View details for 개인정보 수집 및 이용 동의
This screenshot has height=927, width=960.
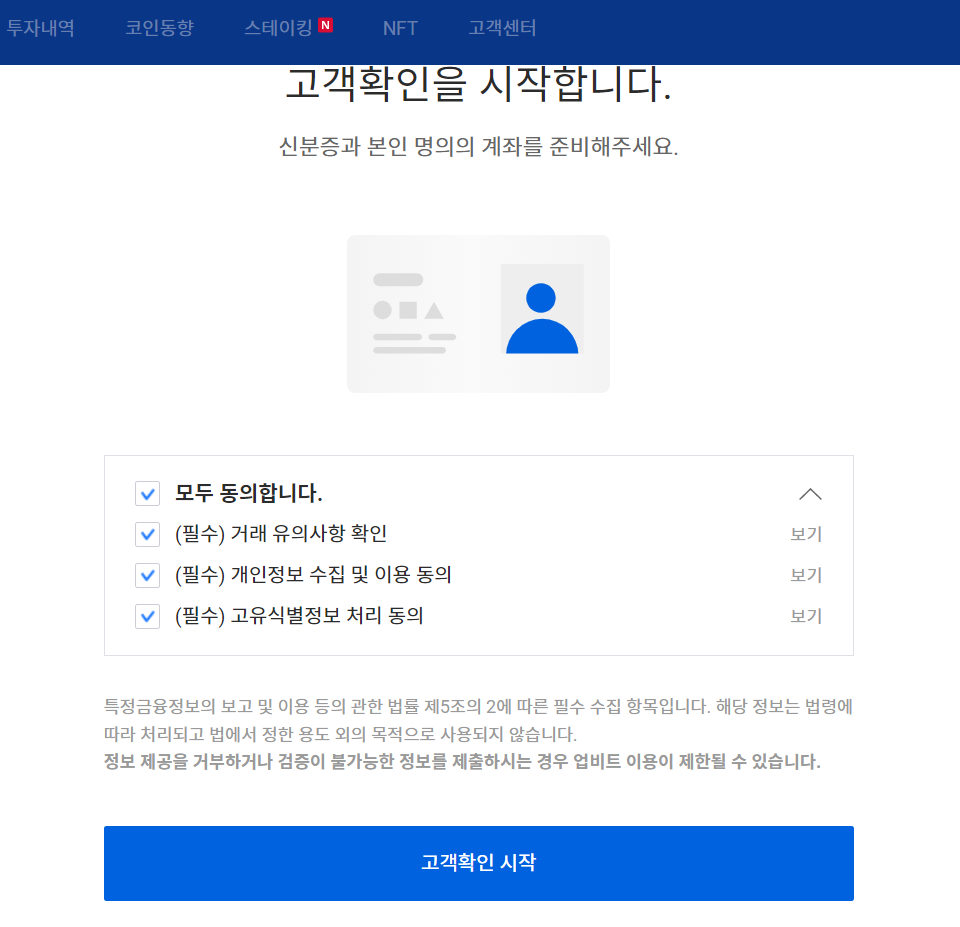coord(806,576)
